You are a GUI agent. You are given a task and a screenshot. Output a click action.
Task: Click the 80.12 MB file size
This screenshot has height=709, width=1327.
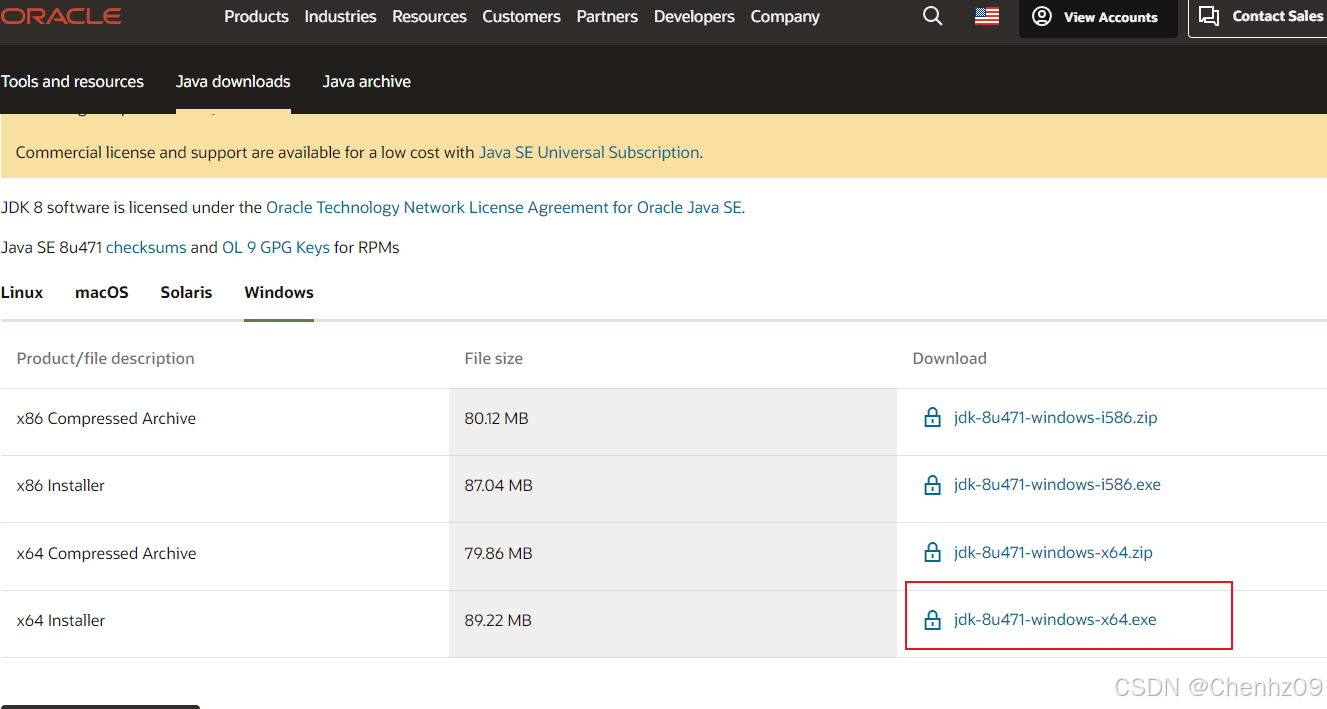(x=496, y=418)
